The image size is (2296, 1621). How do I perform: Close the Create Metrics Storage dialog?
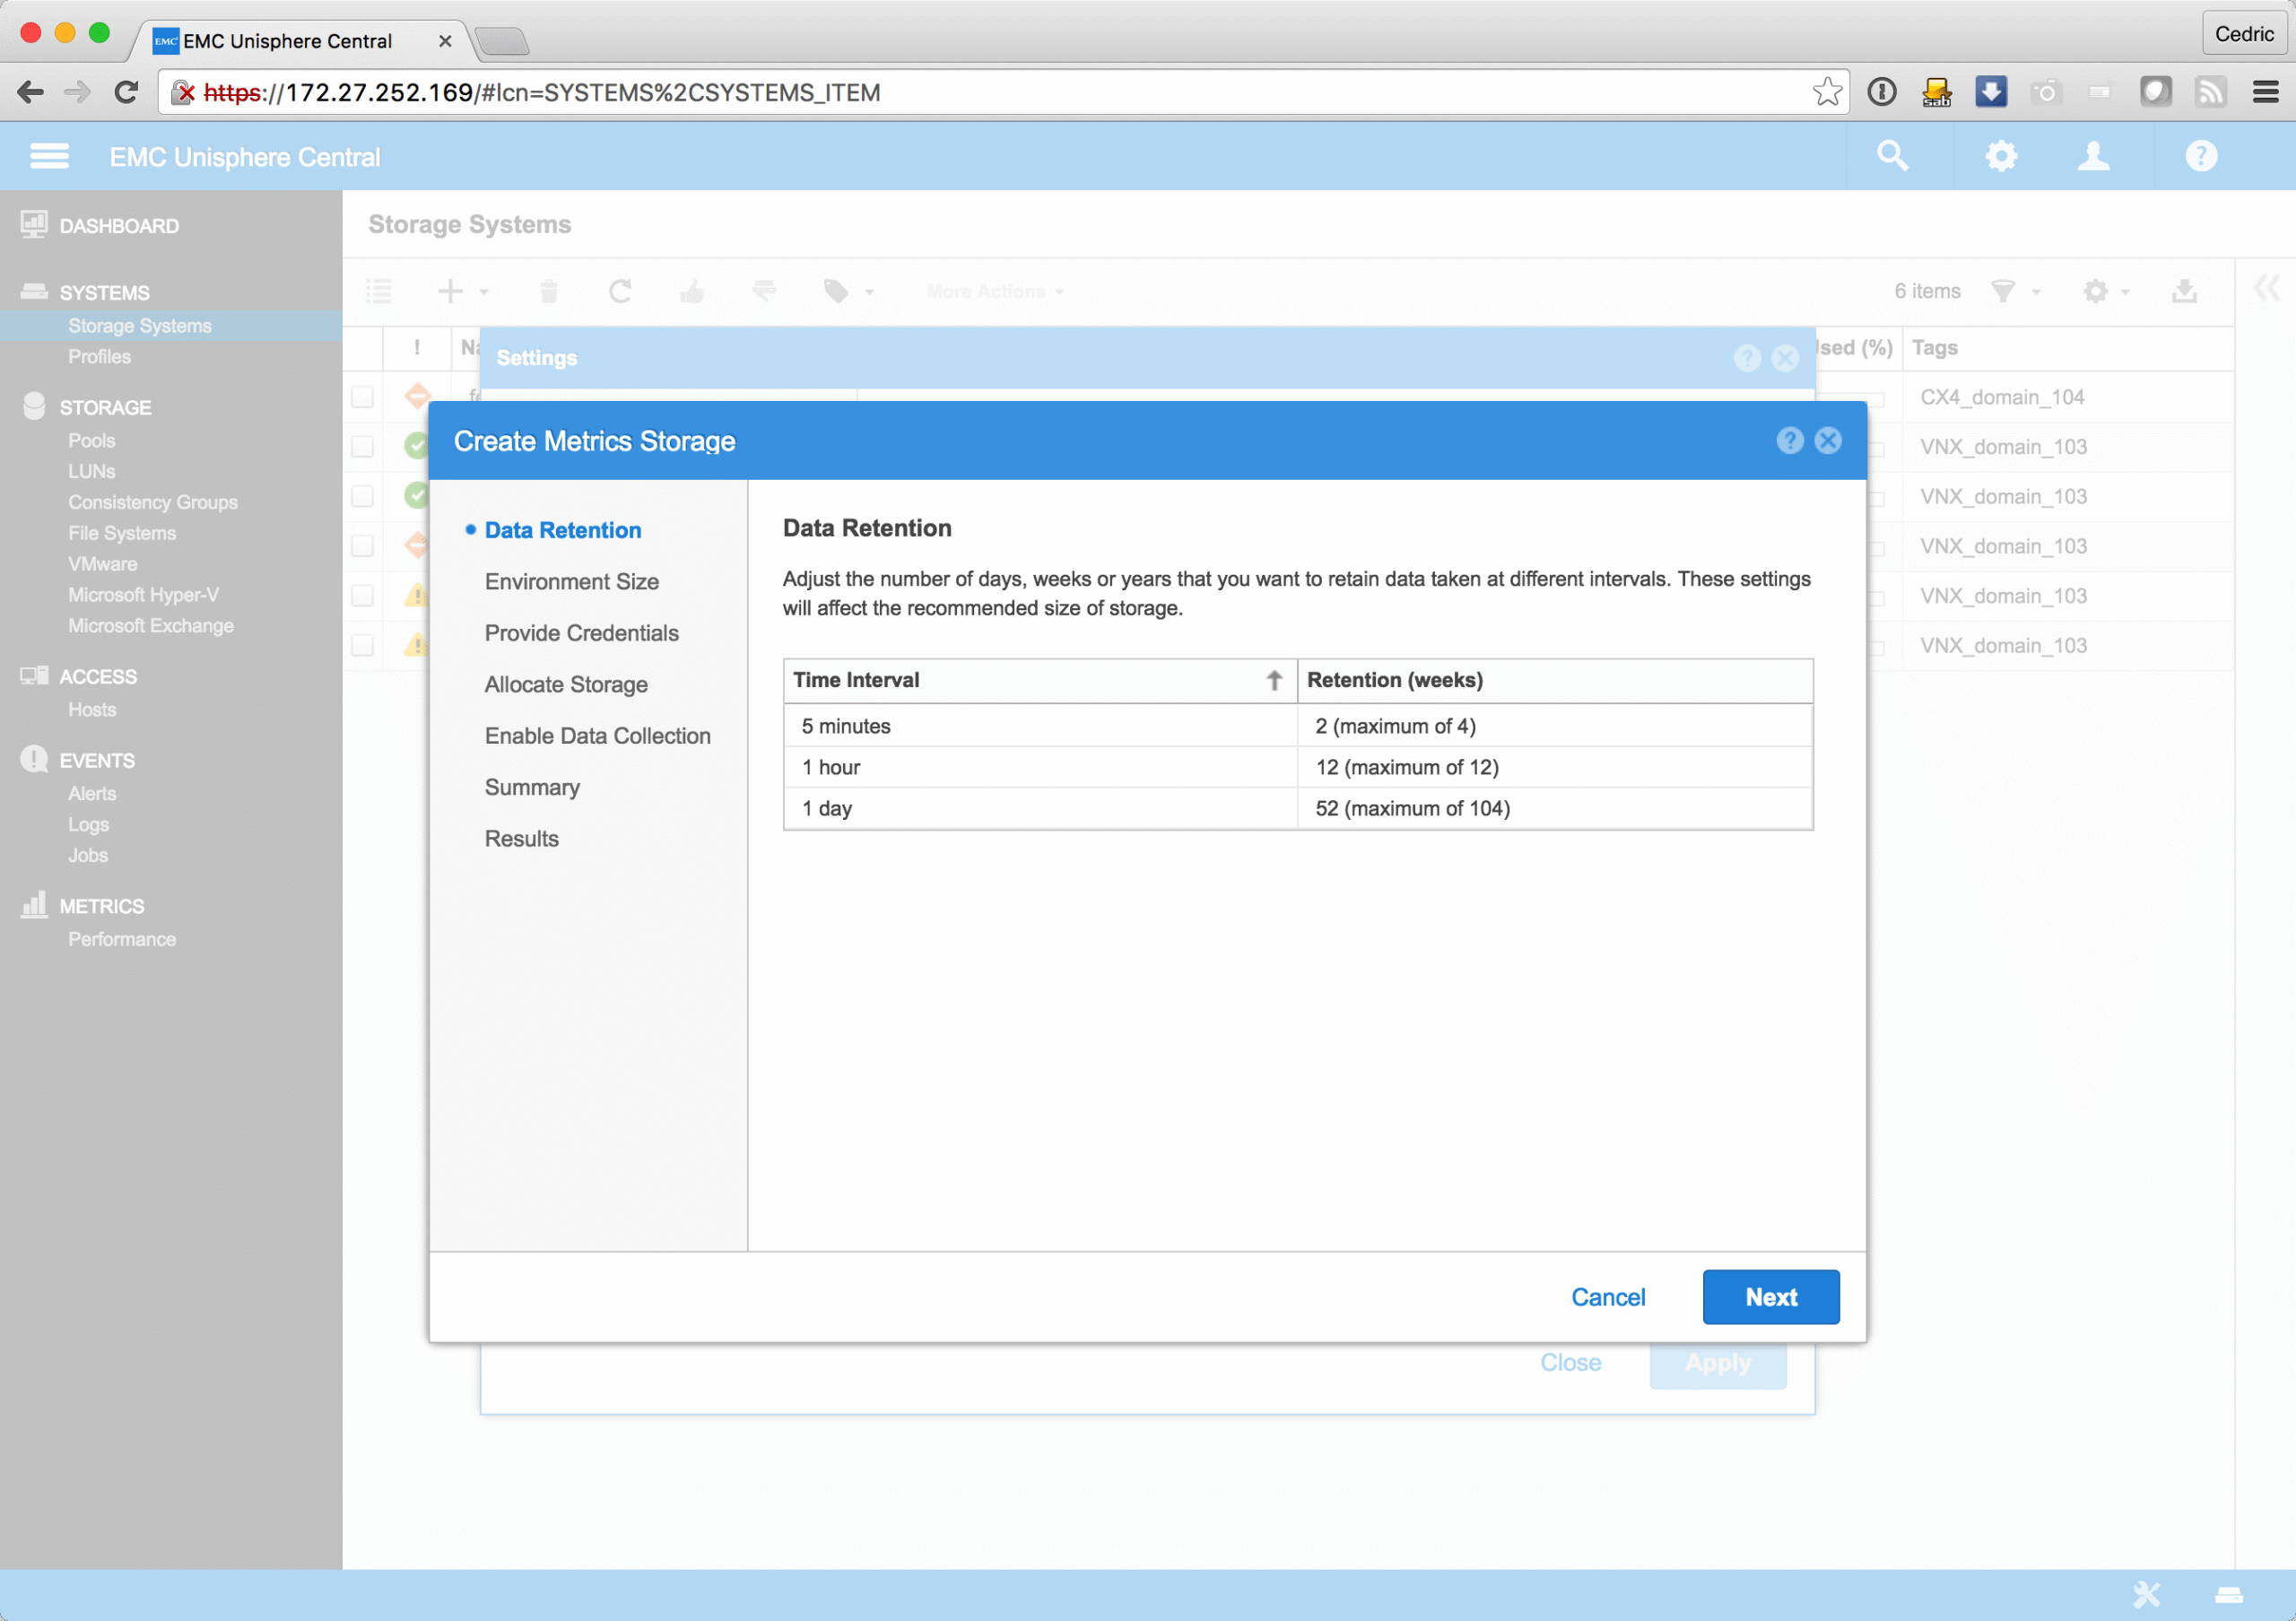(x=1828, y=441)
